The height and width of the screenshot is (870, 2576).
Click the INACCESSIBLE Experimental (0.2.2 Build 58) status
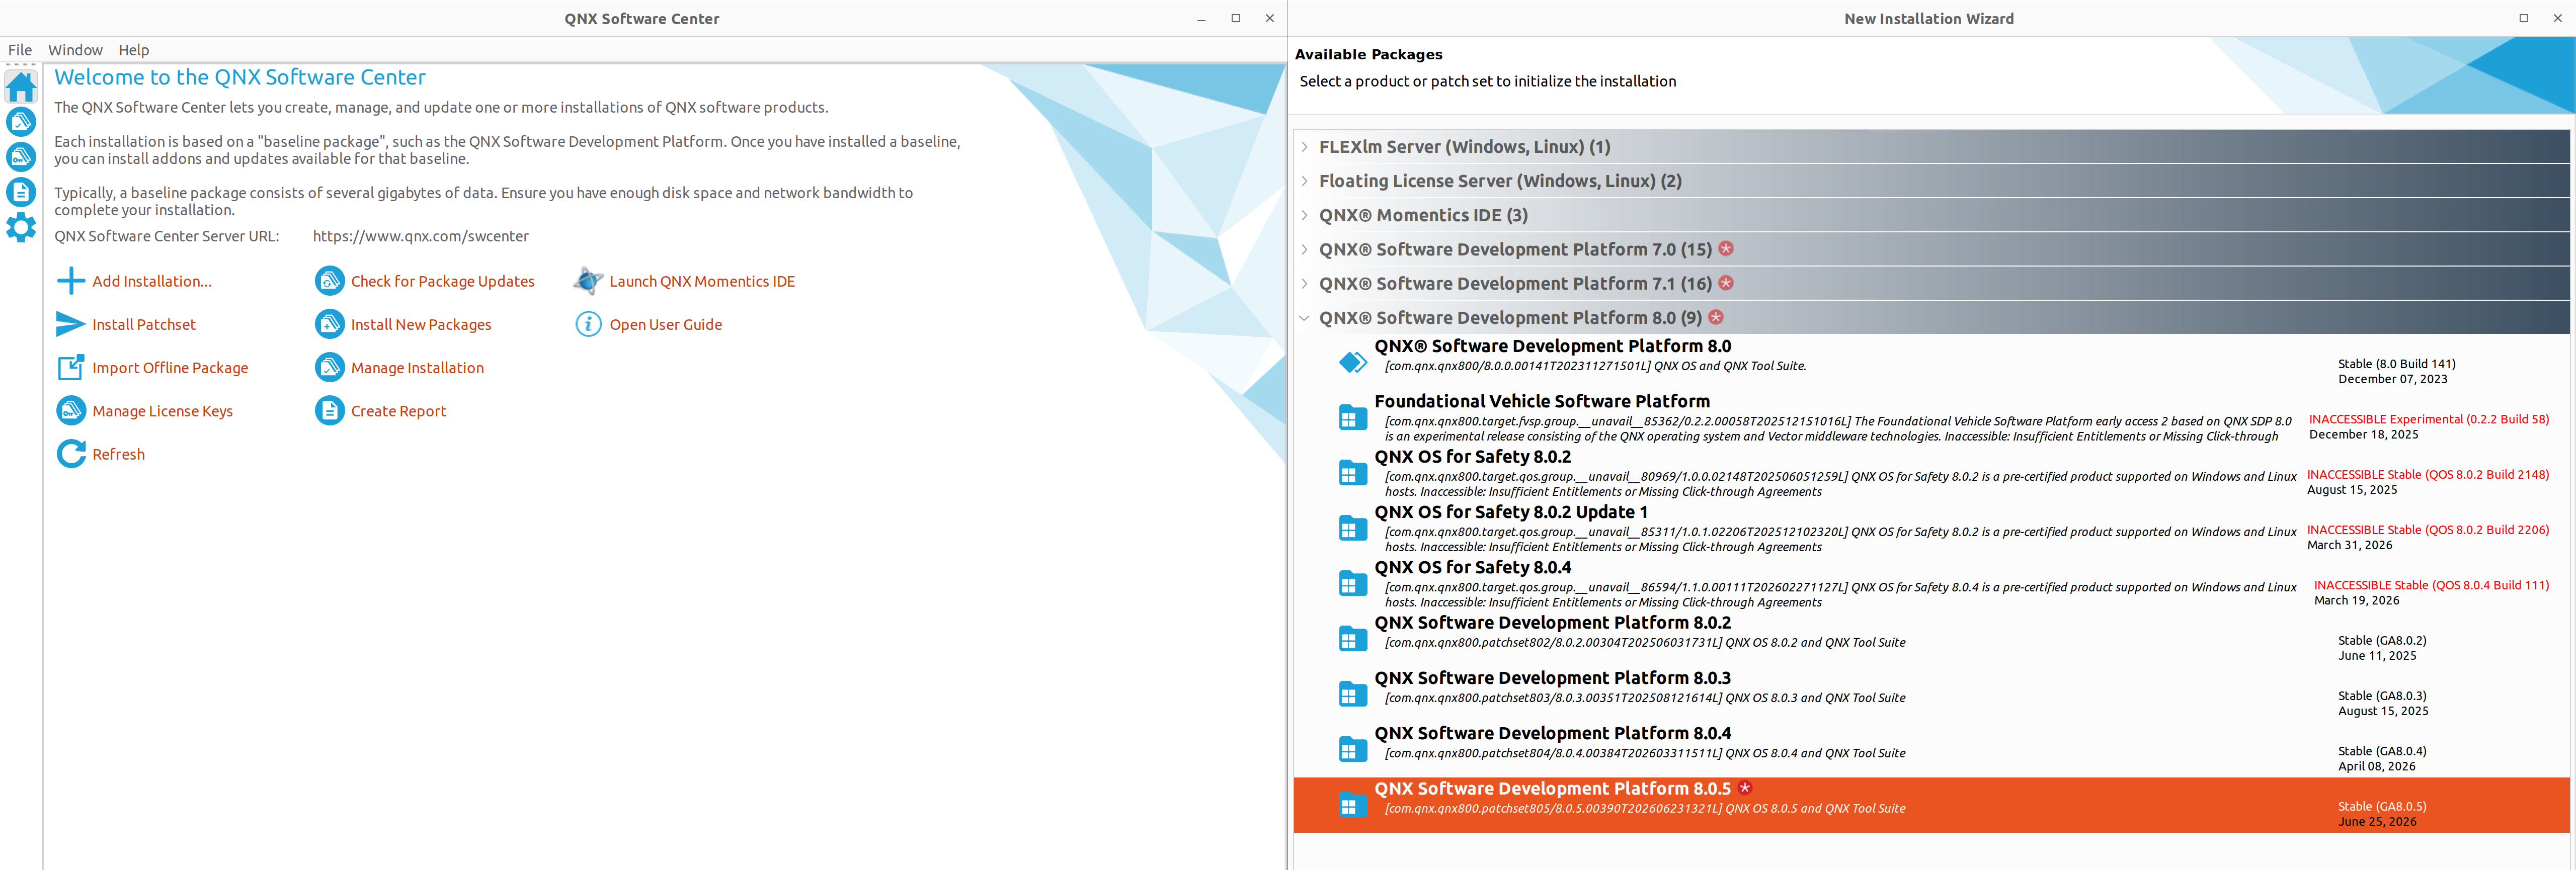(x=2428, y=419)
